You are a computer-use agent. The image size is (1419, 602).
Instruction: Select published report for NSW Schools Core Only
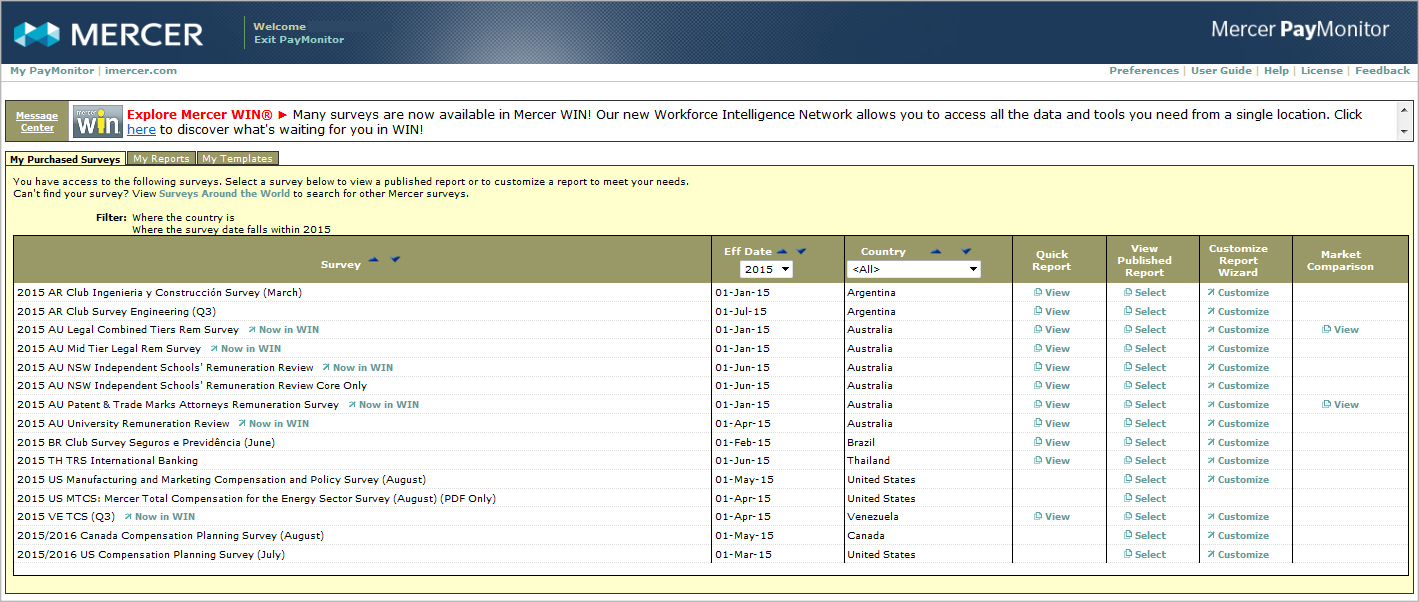click(1145, 386)
